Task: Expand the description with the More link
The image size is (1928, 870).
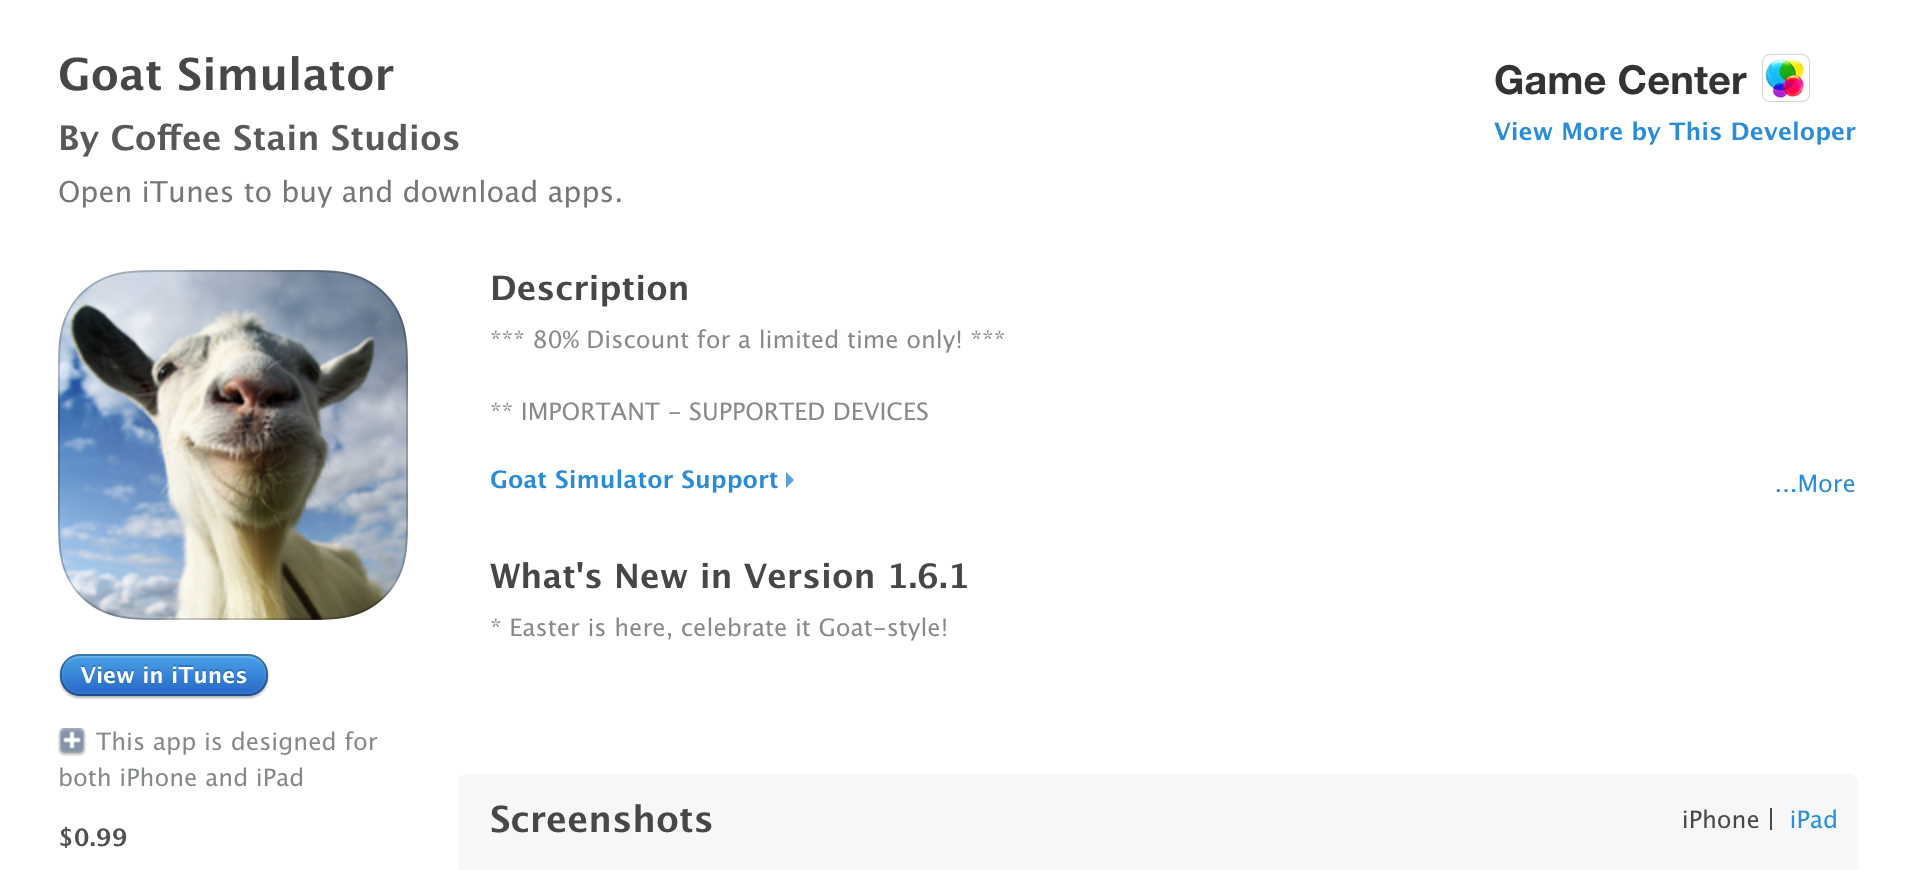Action: [x=1815, y=484]
